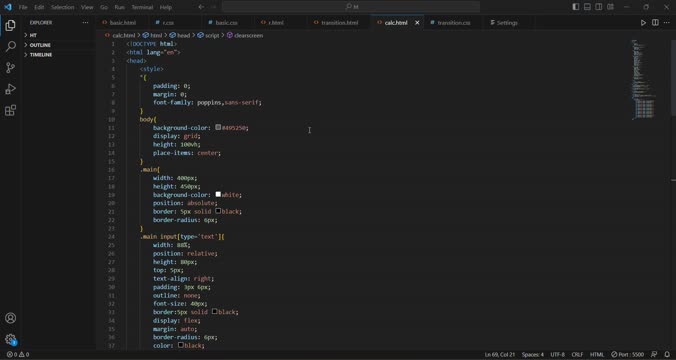The image size is (676, 360).
Task: Open Explorer's more actions ellipsis
Action: (85, 22)
